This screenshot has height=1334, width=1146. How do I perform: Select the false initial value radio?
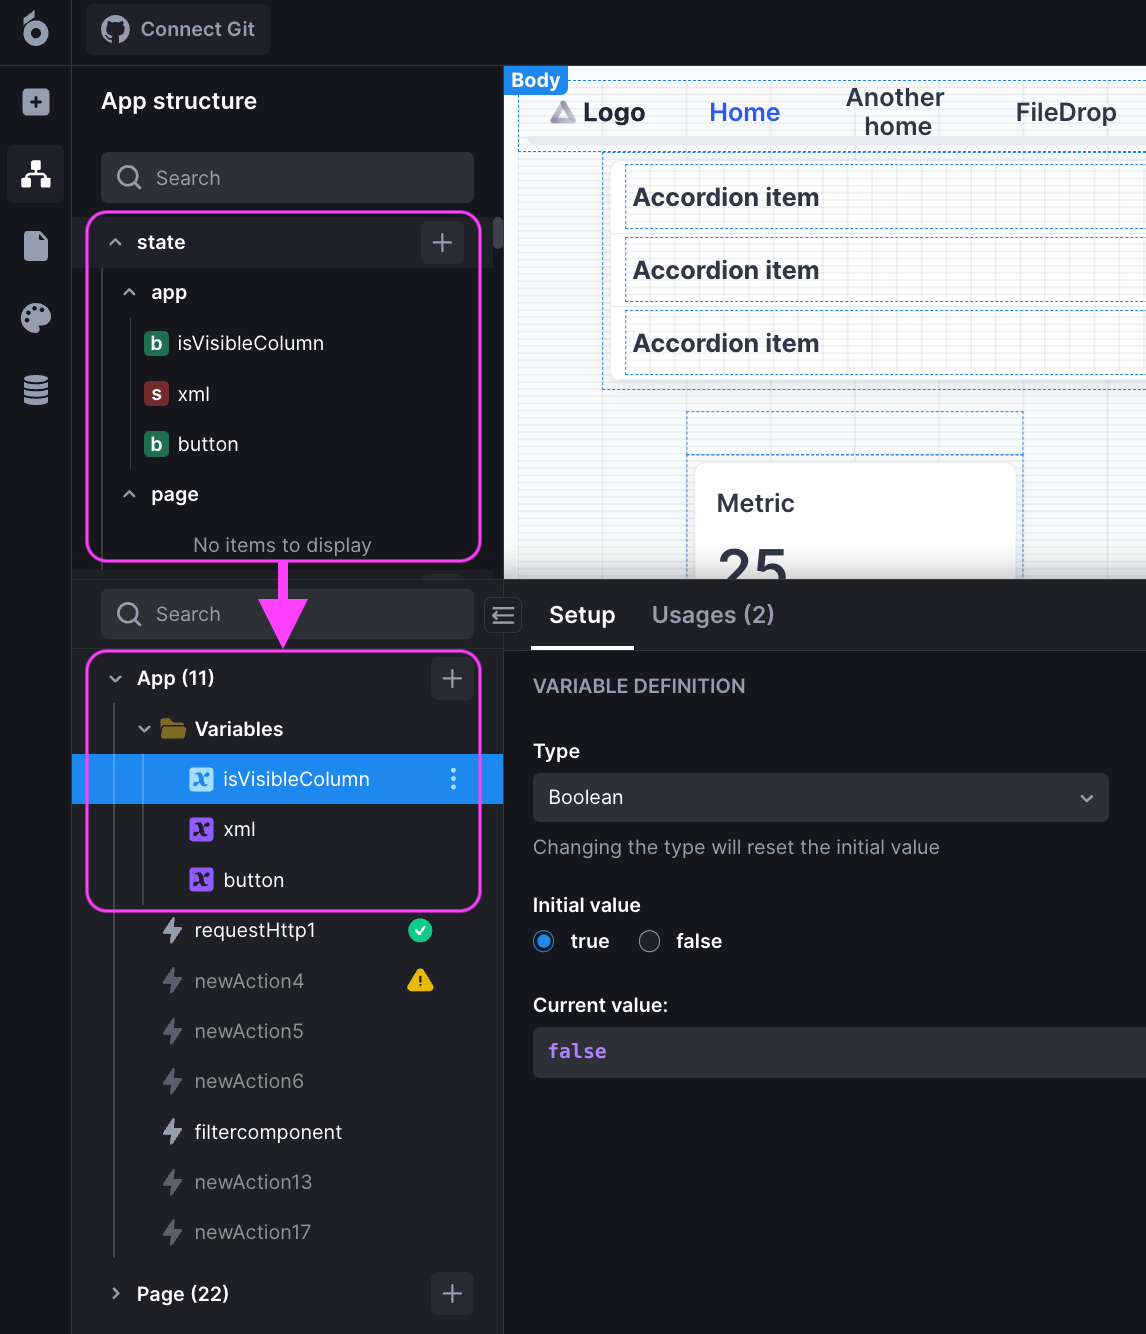[x=650, y=941]
